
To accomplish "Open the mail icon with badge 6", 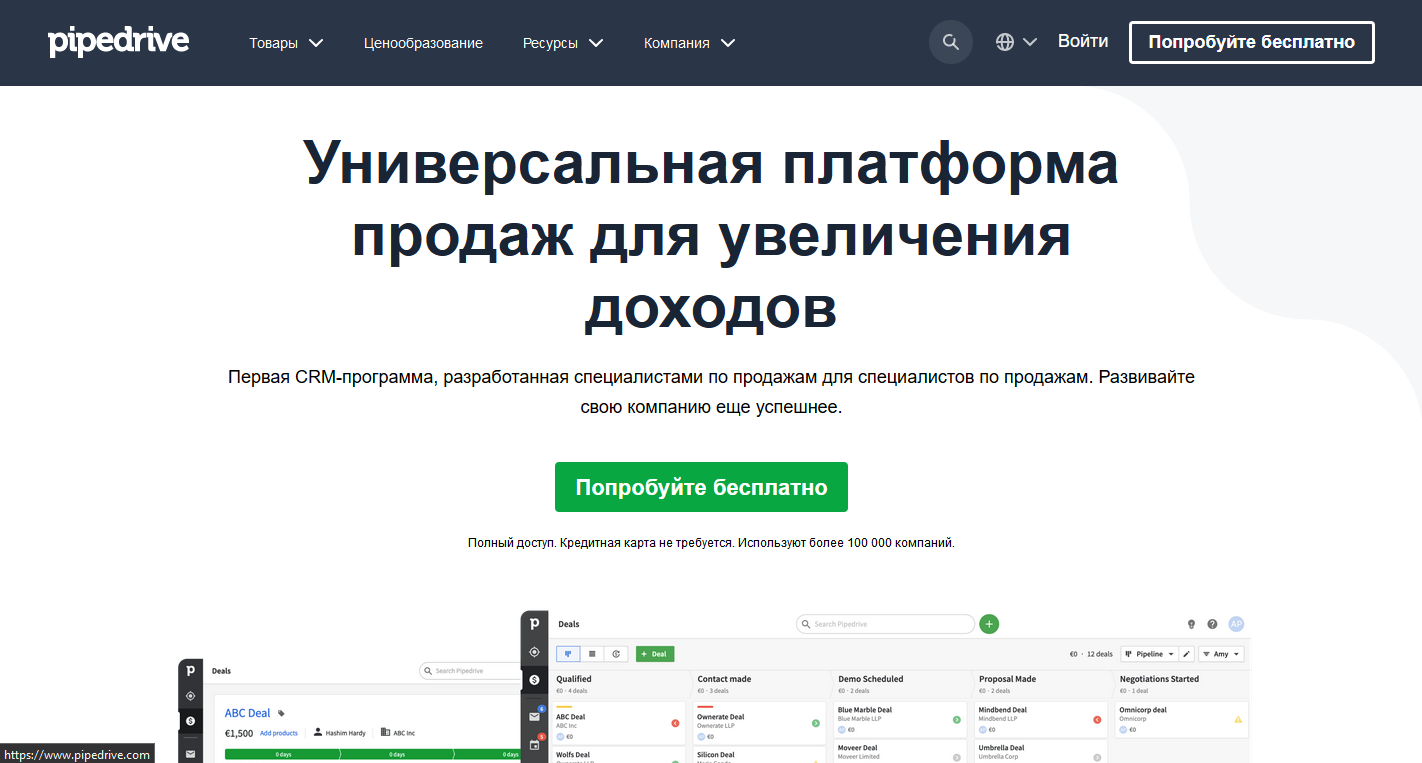I will coord(535,715).
